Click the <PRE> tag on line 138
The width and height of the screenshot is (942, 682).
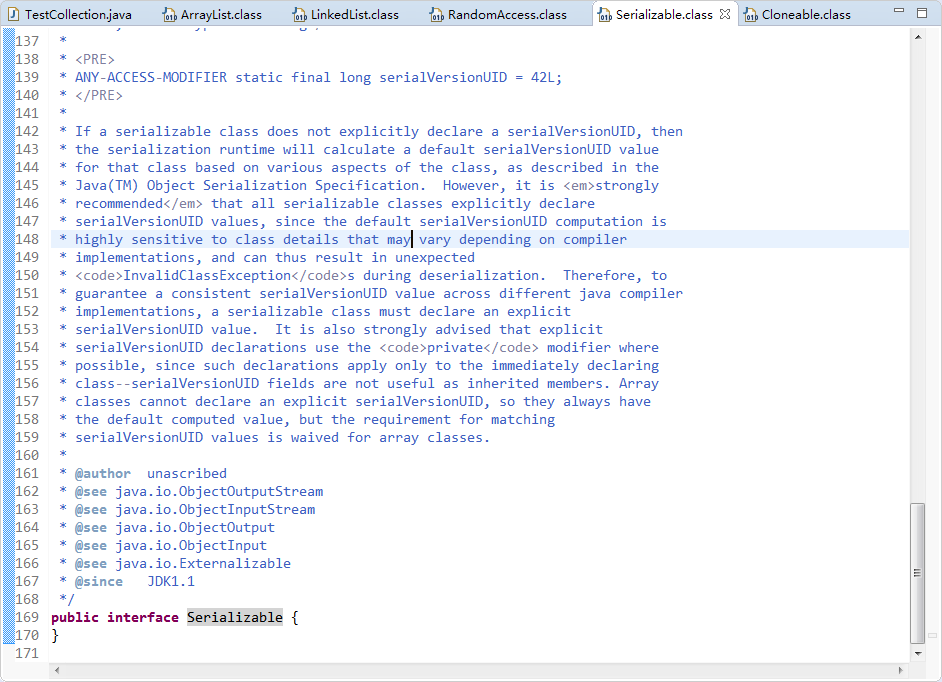[94, 59]
